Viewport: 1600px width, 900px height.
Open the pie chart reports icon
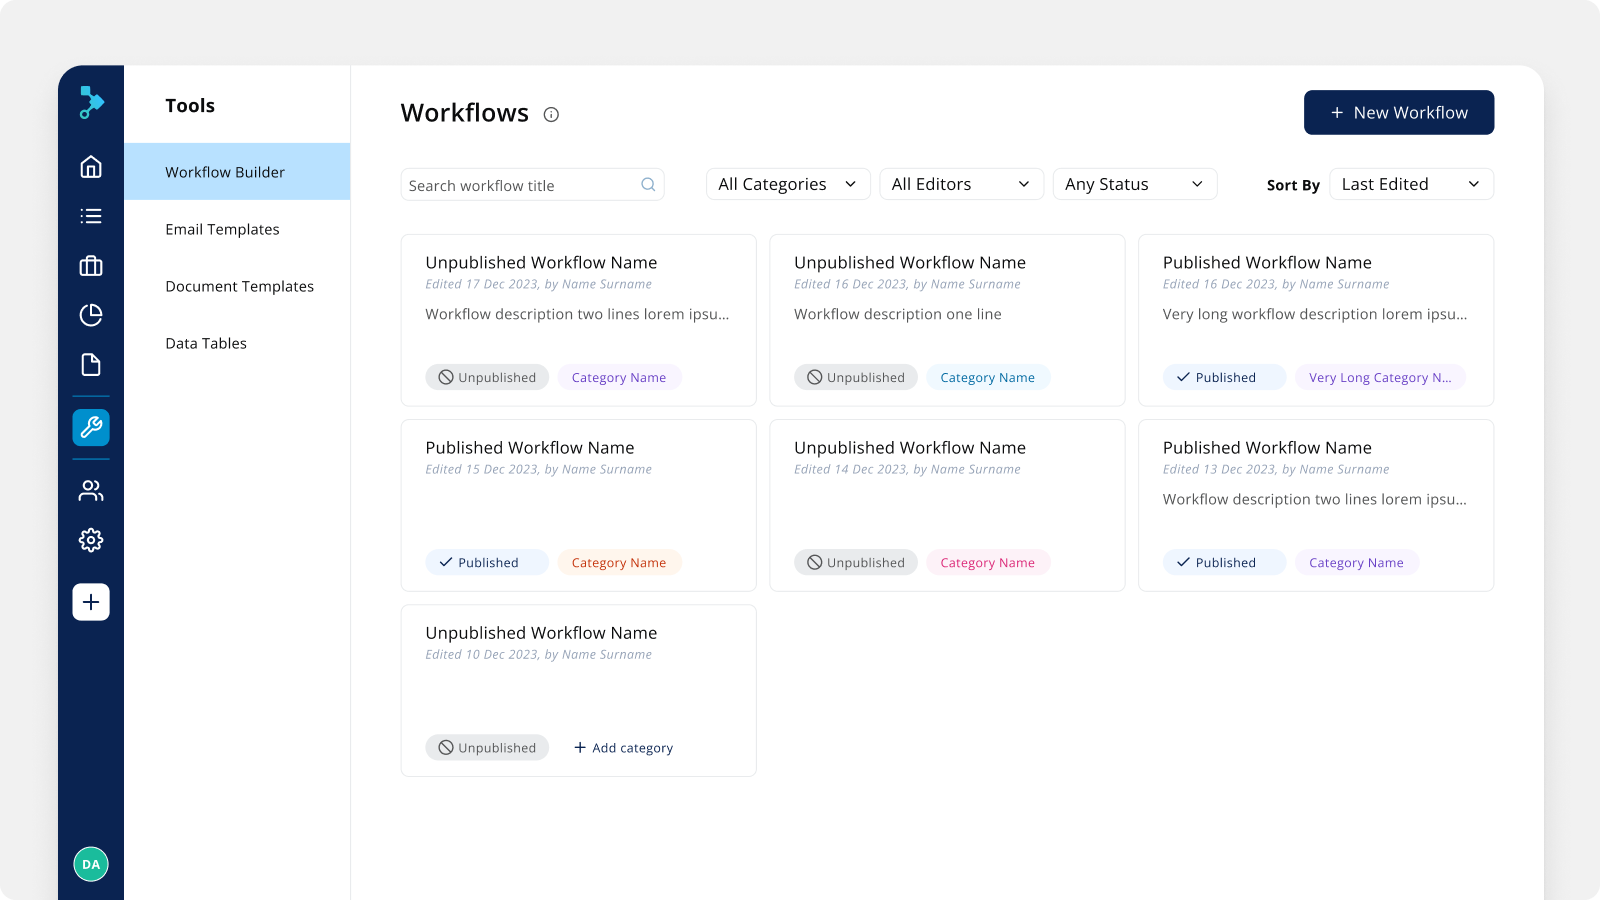91,315
